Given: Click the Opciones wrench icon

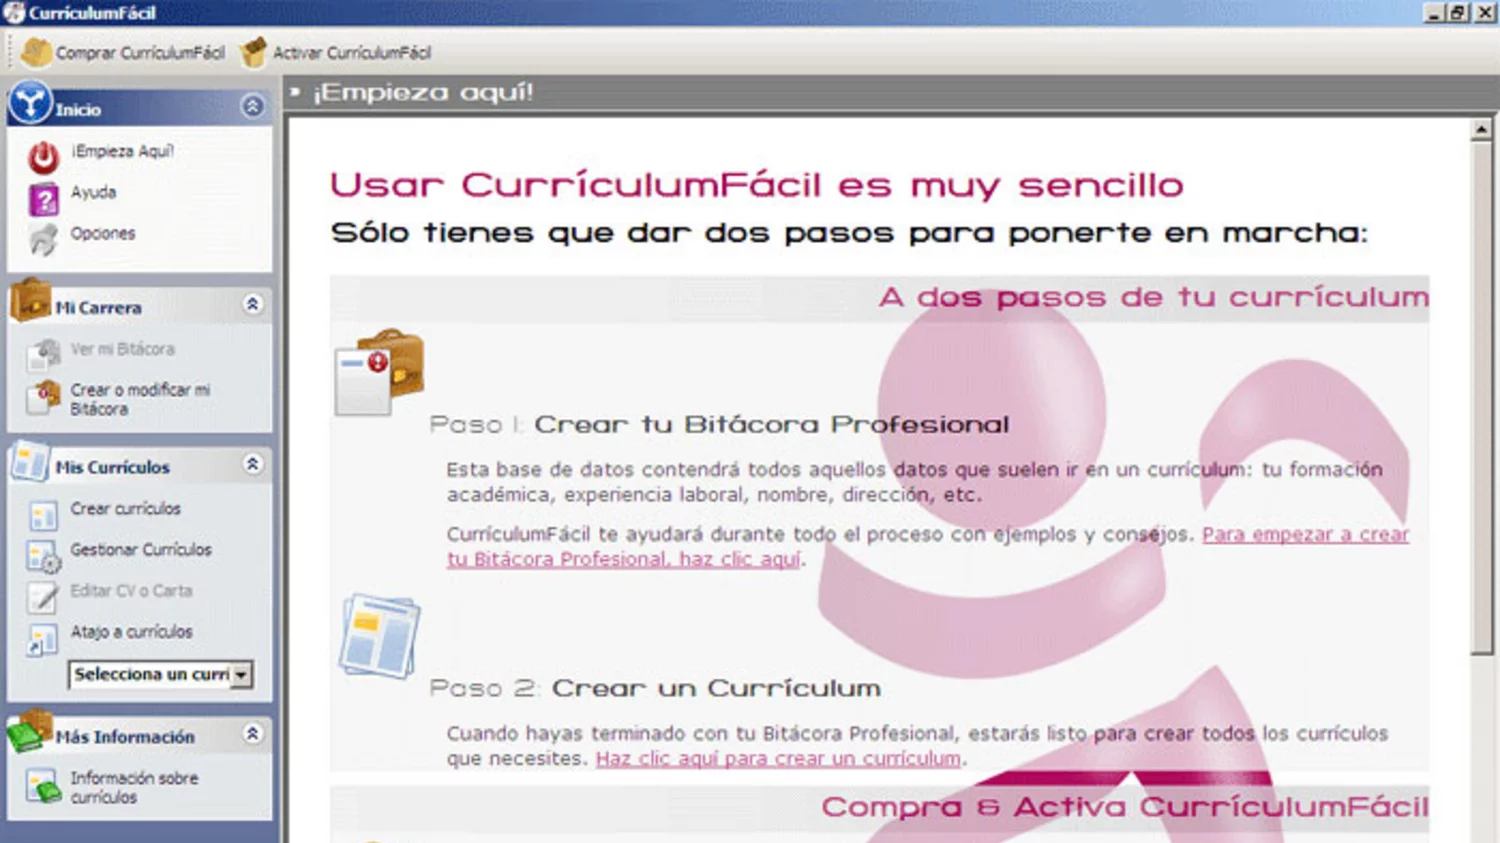Looking at the screenshot, I should 43,239.
